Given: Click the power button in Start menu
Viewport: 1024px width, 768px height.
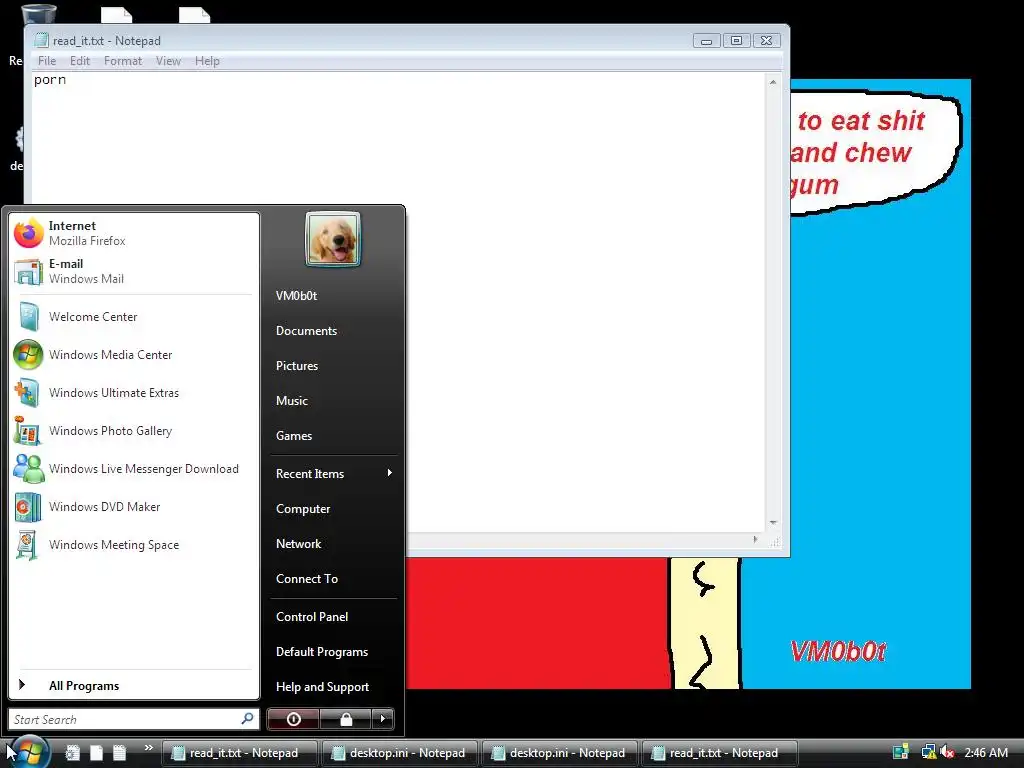Looking at the screenshot, I should click(x=293, y=719).
